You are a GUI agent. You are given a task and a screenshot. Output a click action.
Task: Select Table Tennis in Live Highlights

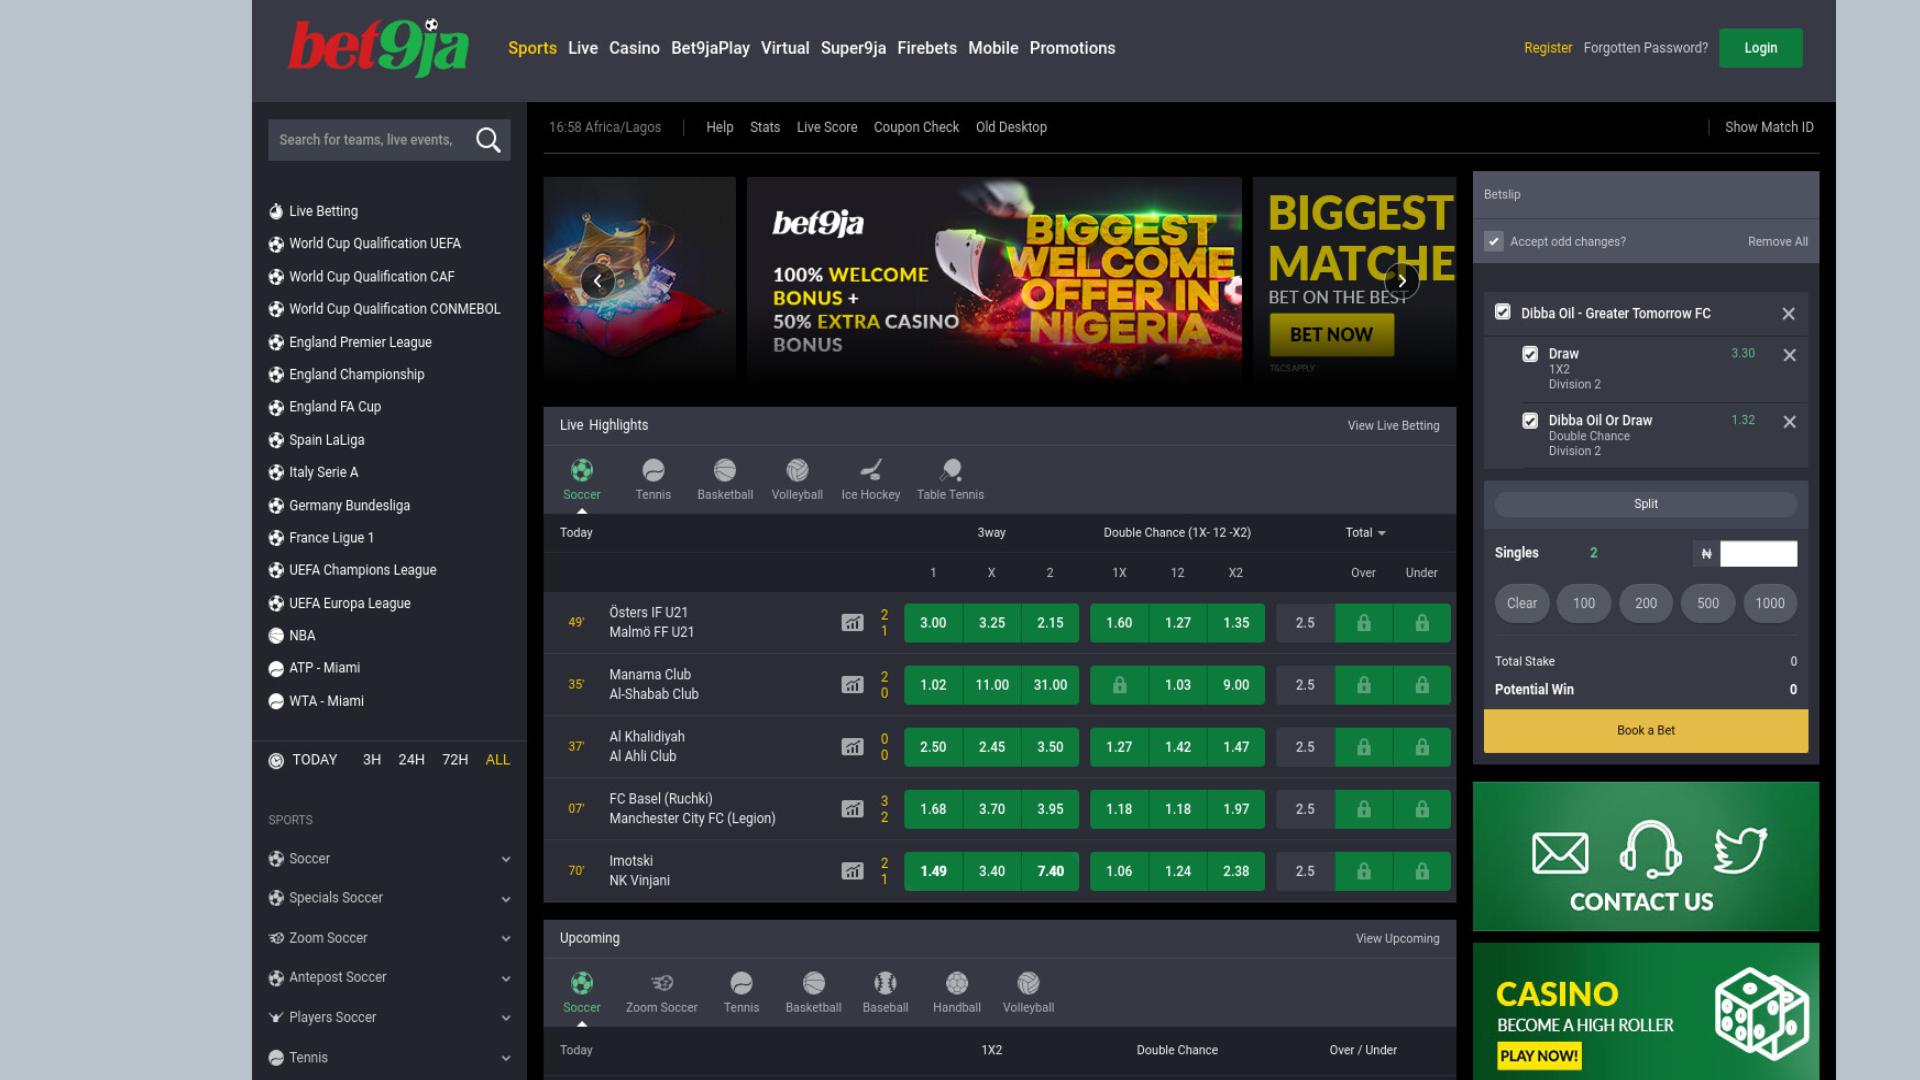[x=950, y=479]
